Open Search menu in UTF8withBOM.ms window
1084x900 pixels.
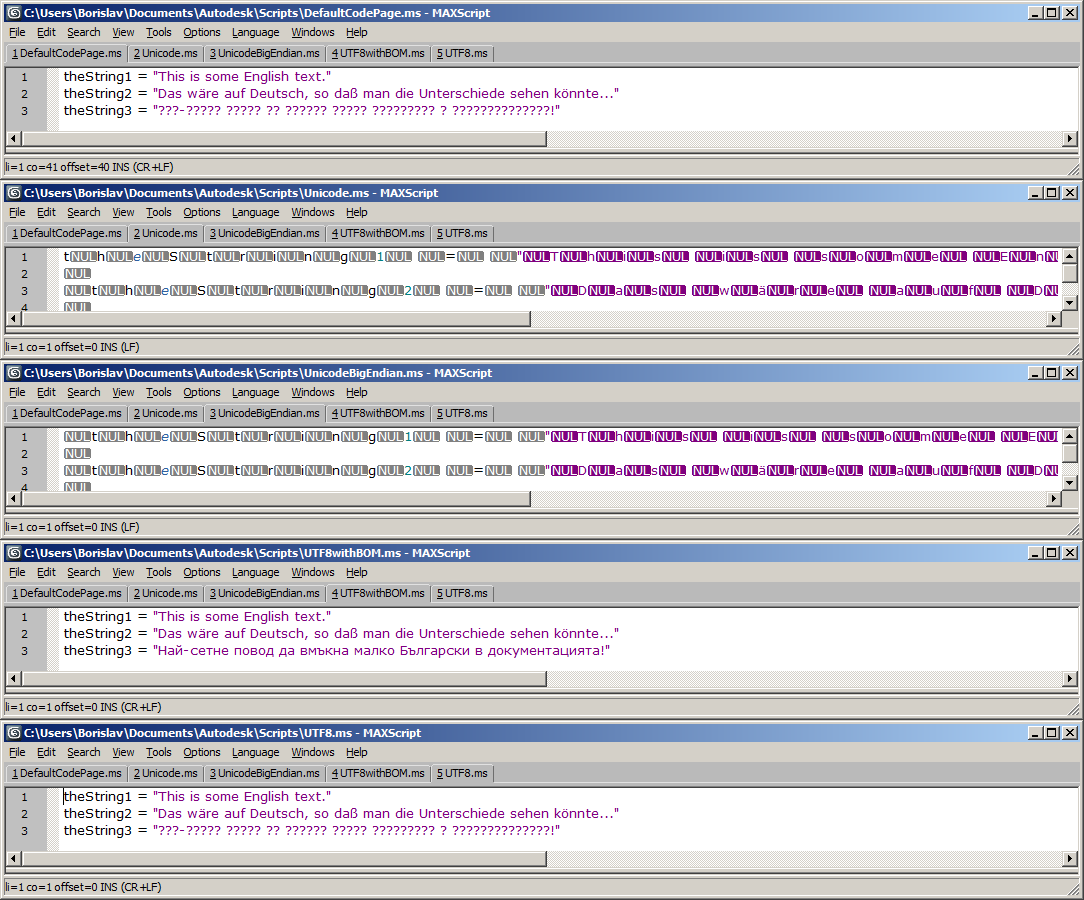point(84,572)
